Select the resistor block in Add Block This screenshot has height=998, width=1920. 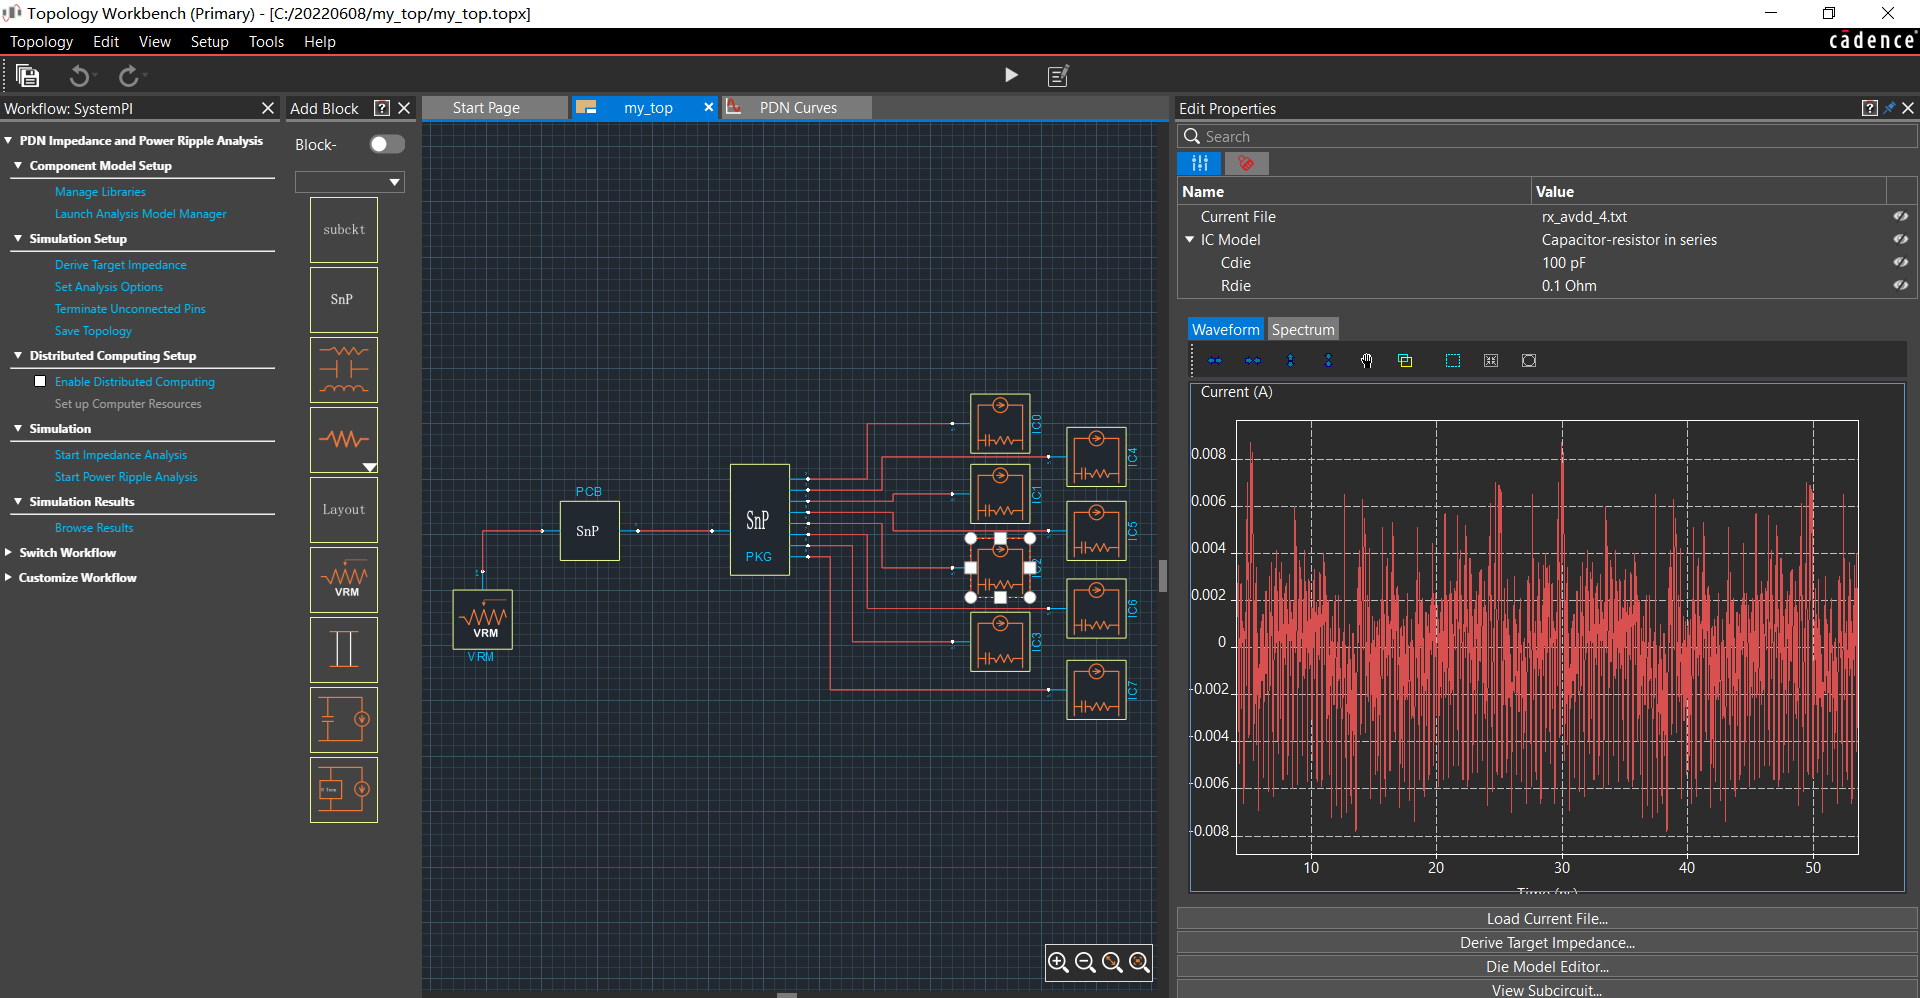point(344,438)
